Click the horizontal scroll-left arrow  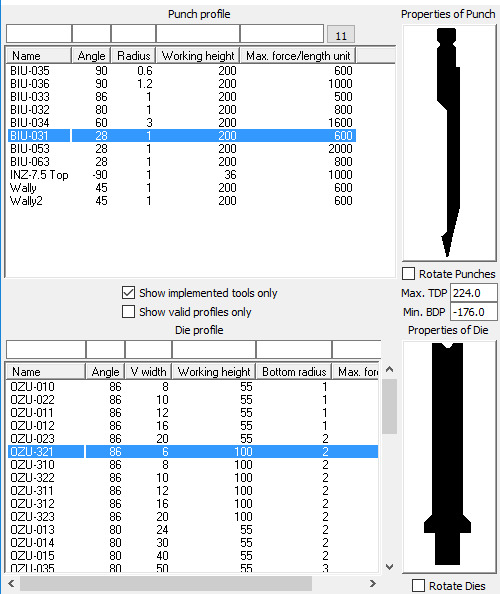click(x=11, y=583)
